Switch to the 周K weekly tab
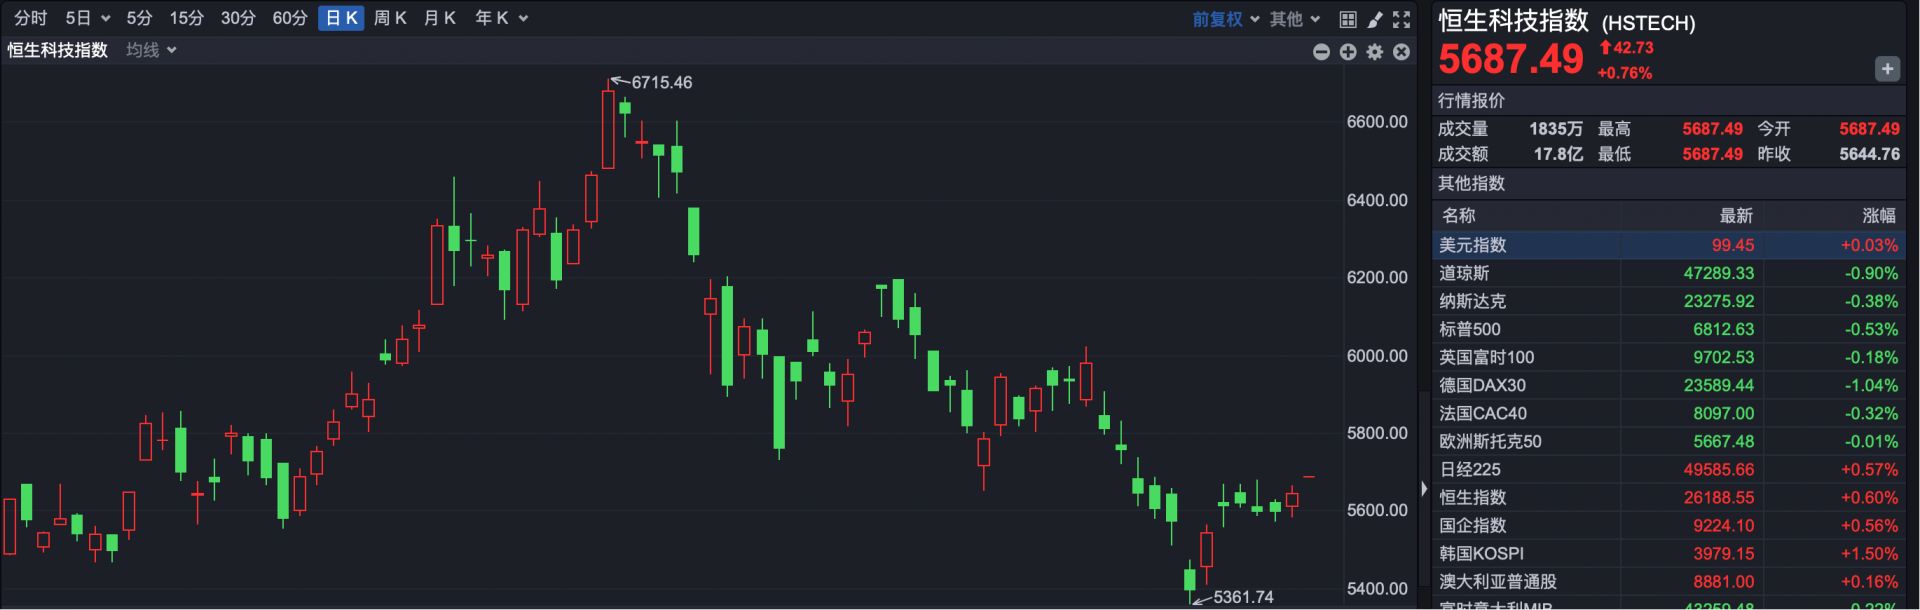The height and width of the screenshot is (610, 1920). (390, 18)
